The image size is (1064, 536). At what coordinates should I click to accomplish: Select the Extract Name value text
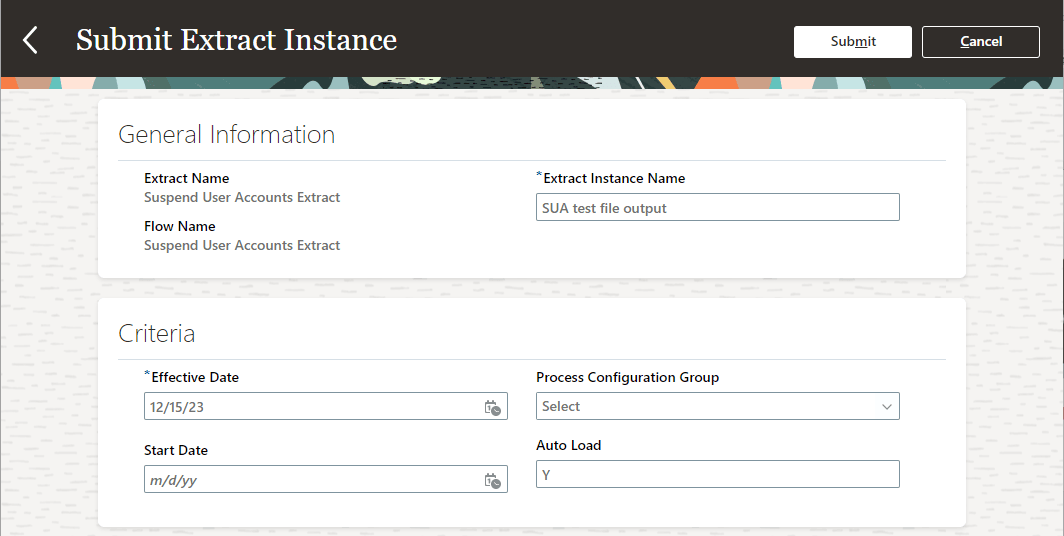(242, 197)
